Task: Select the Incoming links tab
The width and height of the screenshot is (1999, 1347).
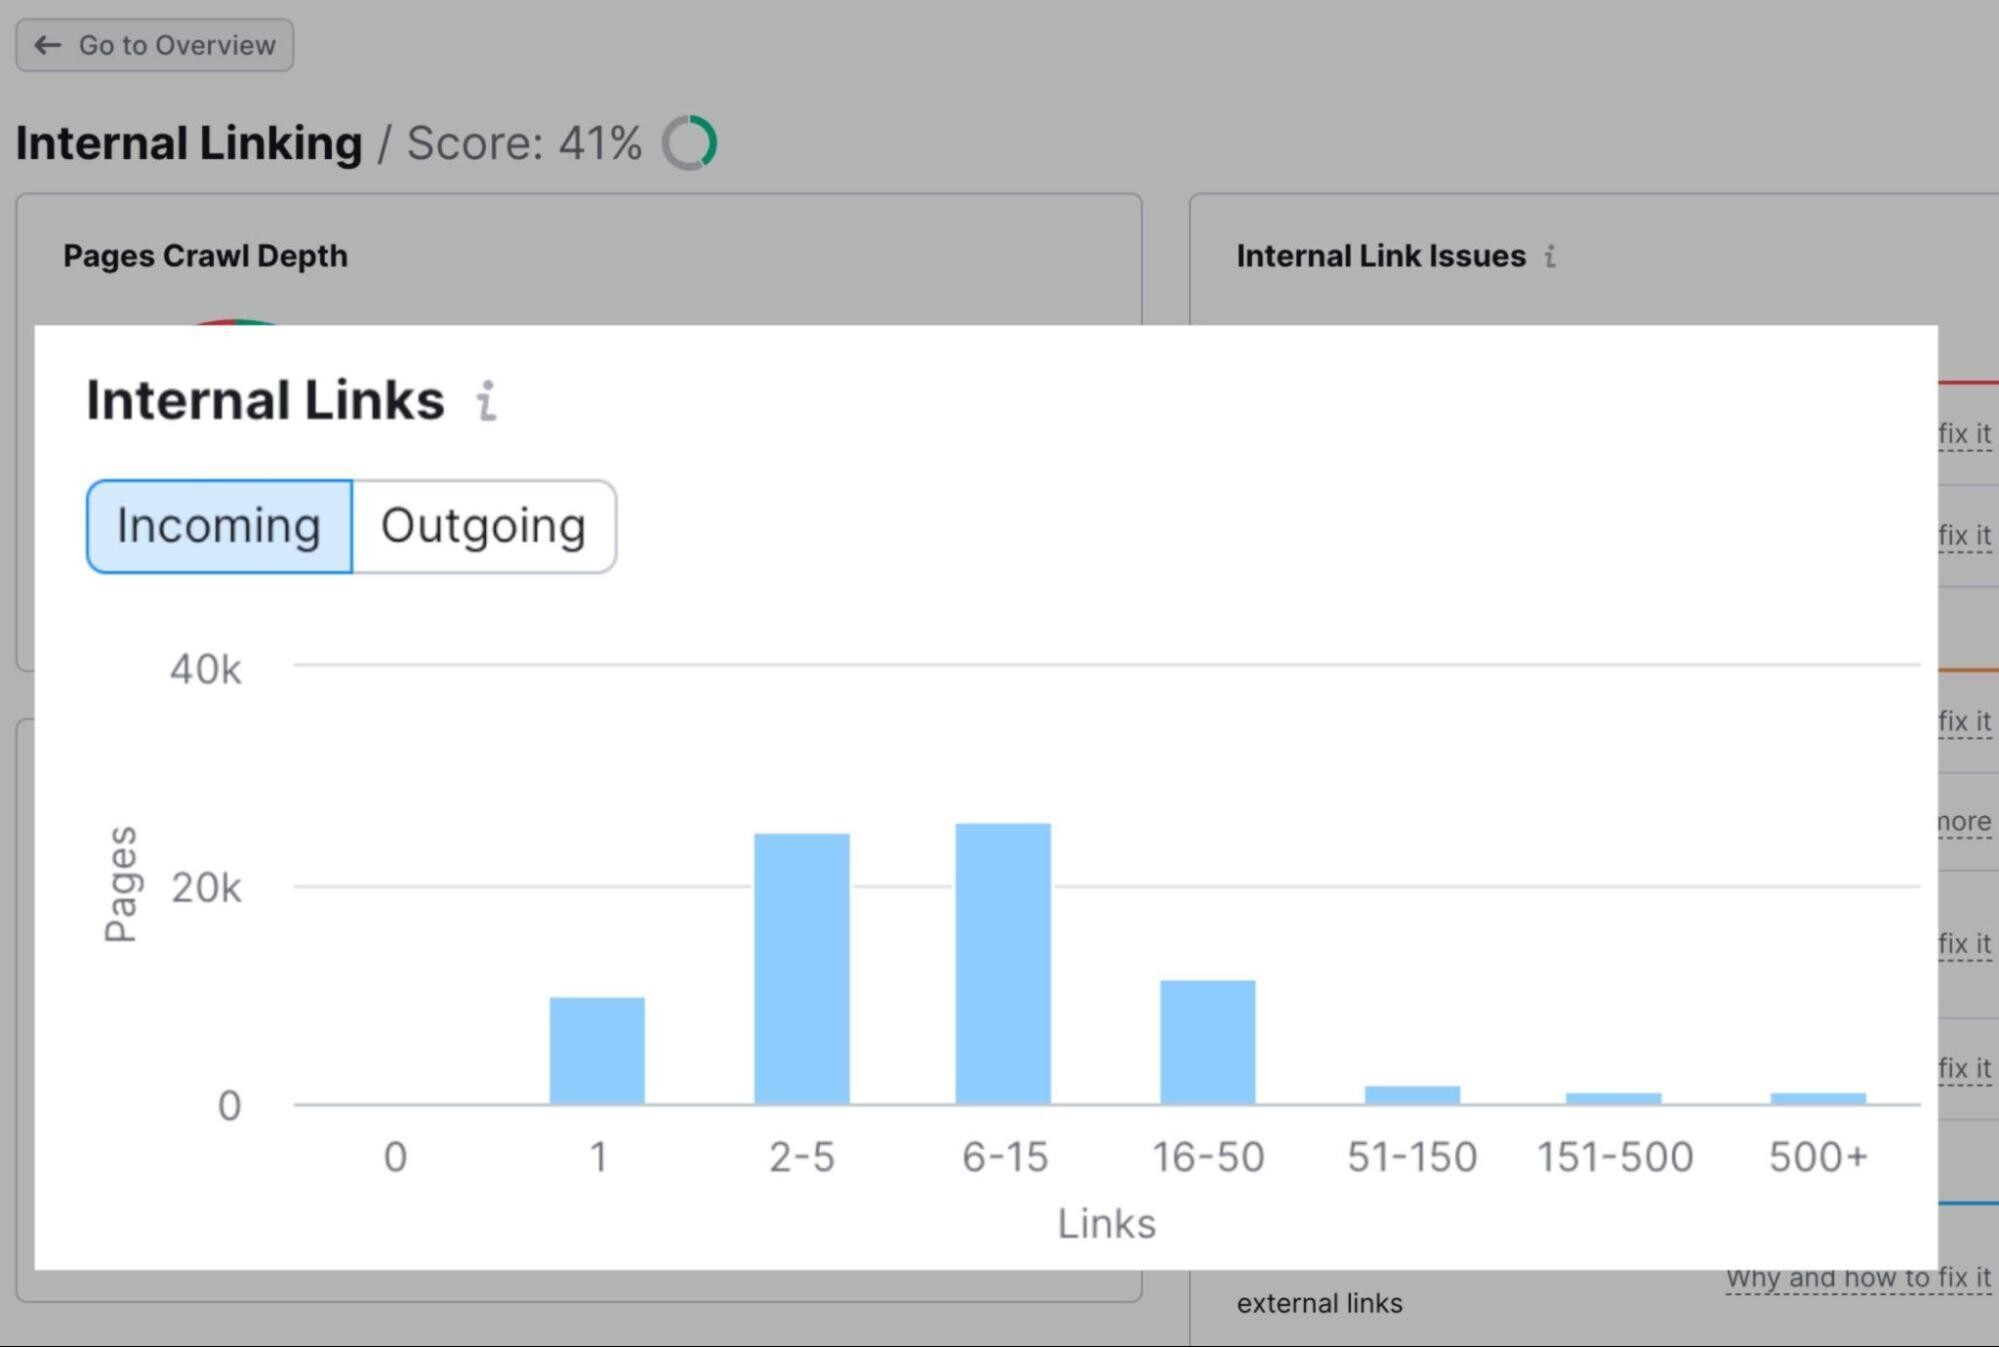Action: click(219, 526)
